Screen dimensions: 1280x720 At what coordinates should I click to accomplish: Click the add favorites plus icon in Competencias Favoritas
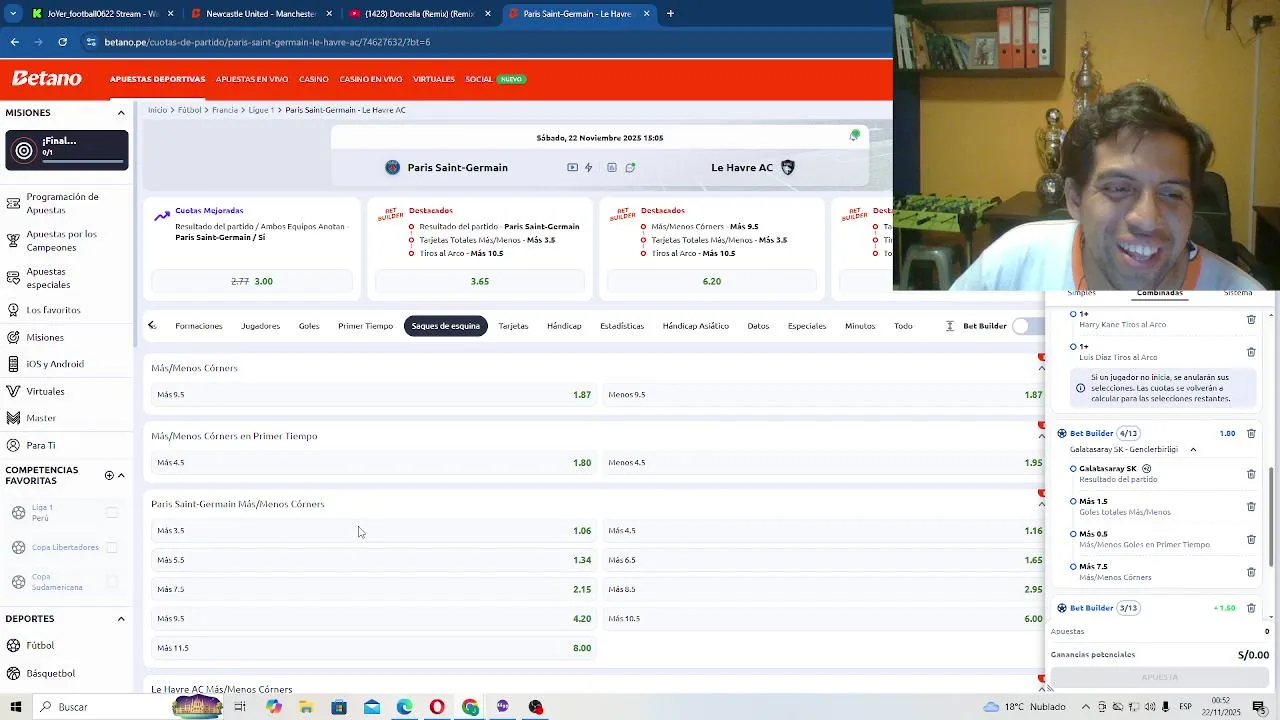pos(109,475)
